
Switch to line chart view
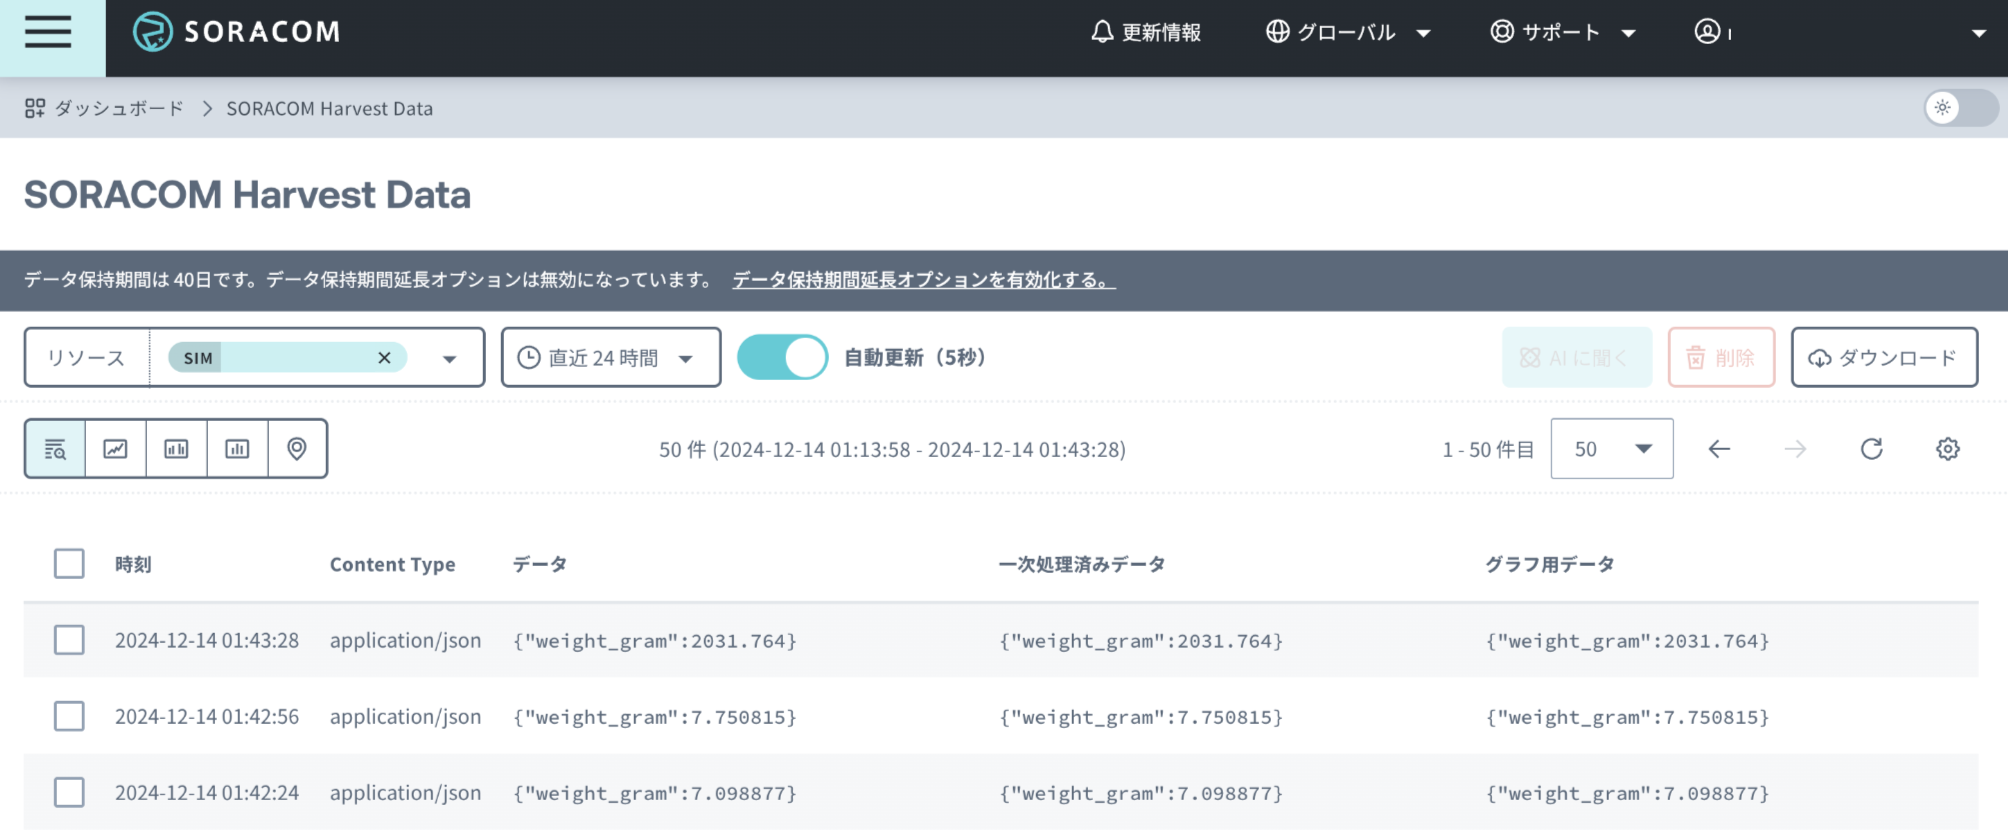click(x=116, y=449)
